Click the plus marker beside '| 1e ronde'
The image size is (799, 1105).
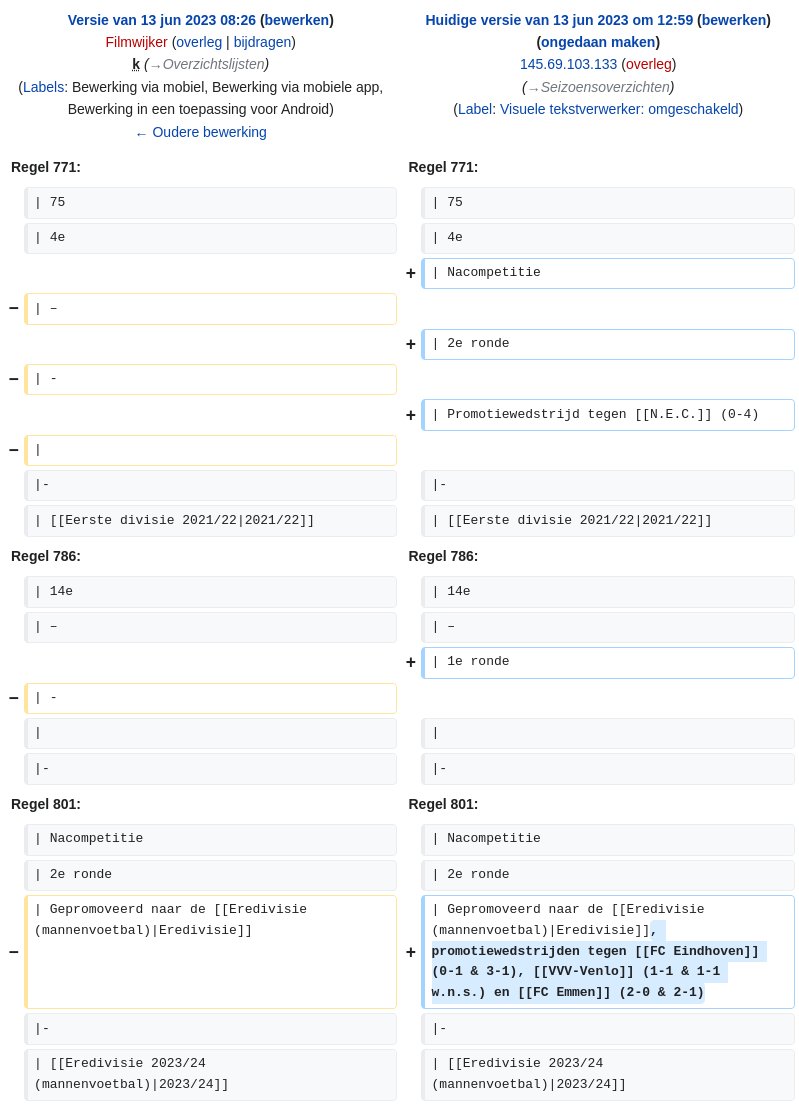tap(411, 662)
